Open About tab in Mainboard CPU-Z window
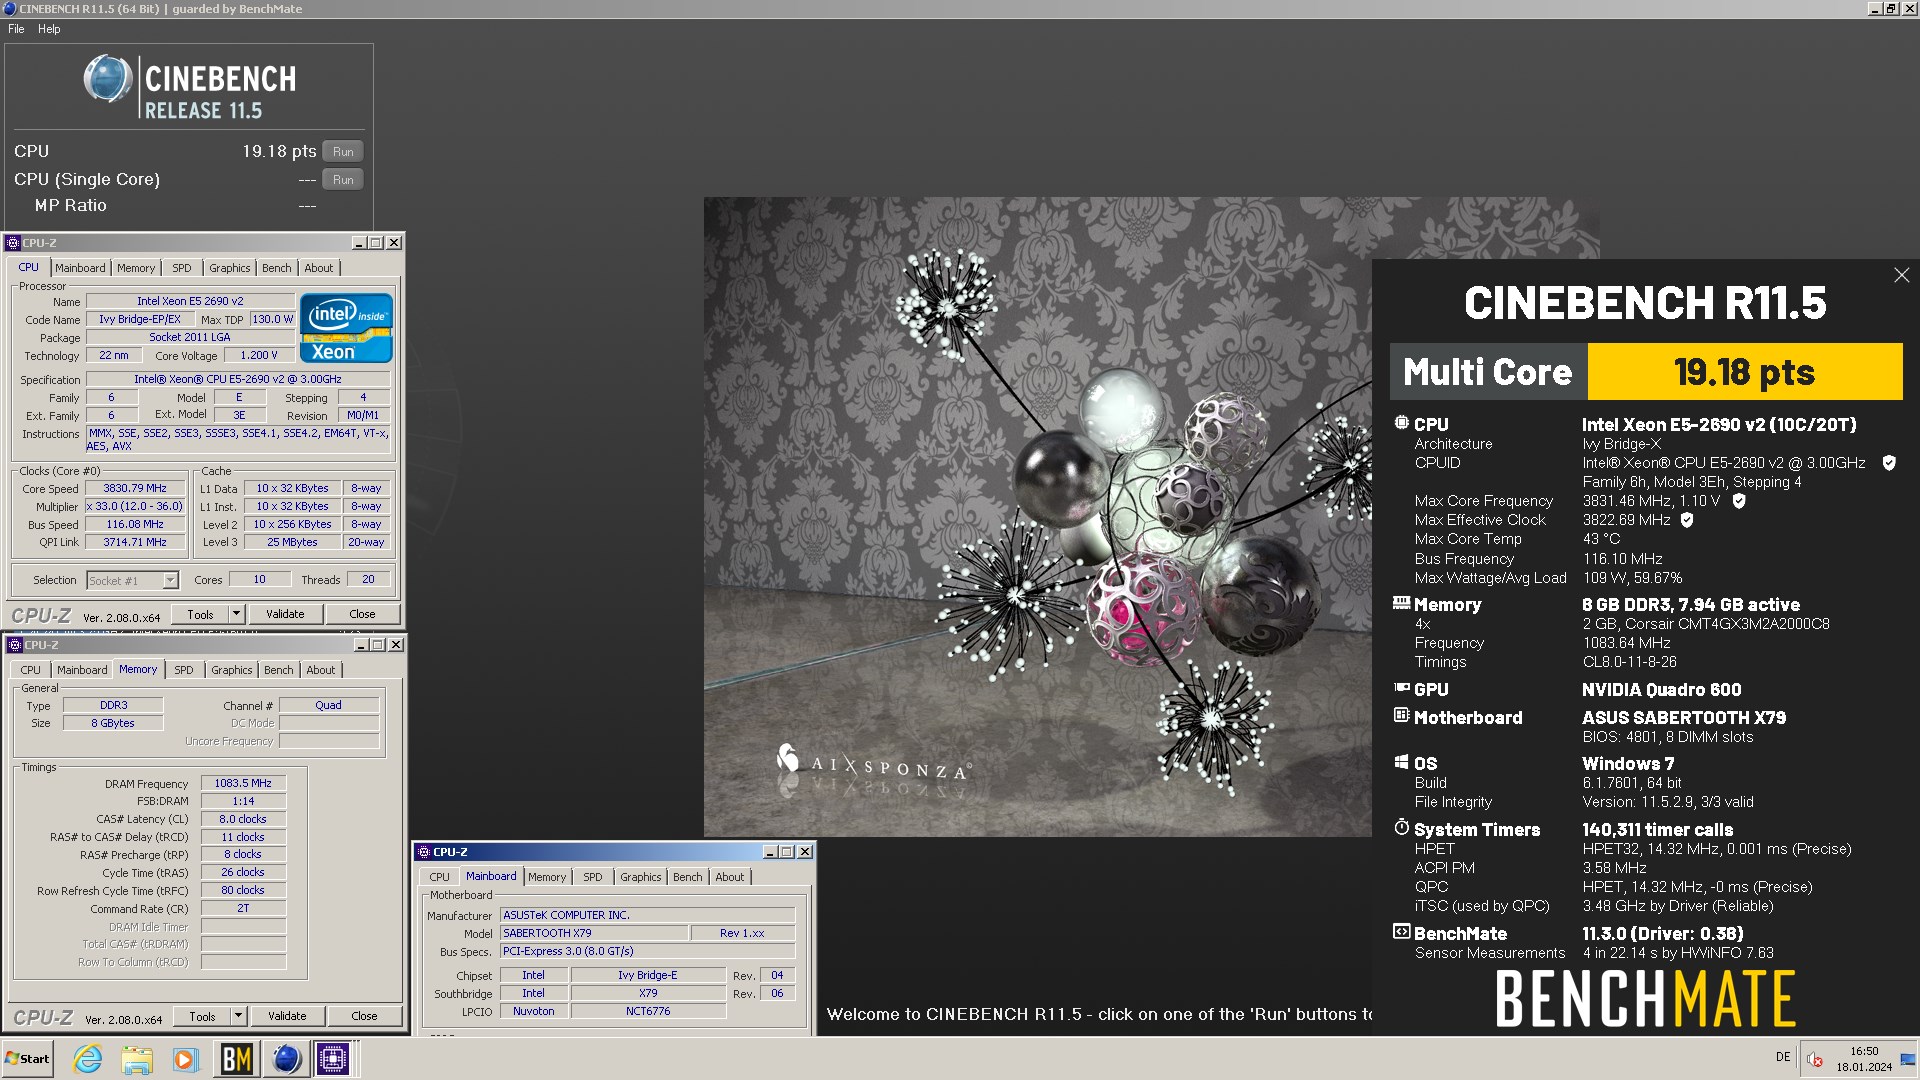The height and width of the screenshot is (1080, 1920). tap(730, 877)
